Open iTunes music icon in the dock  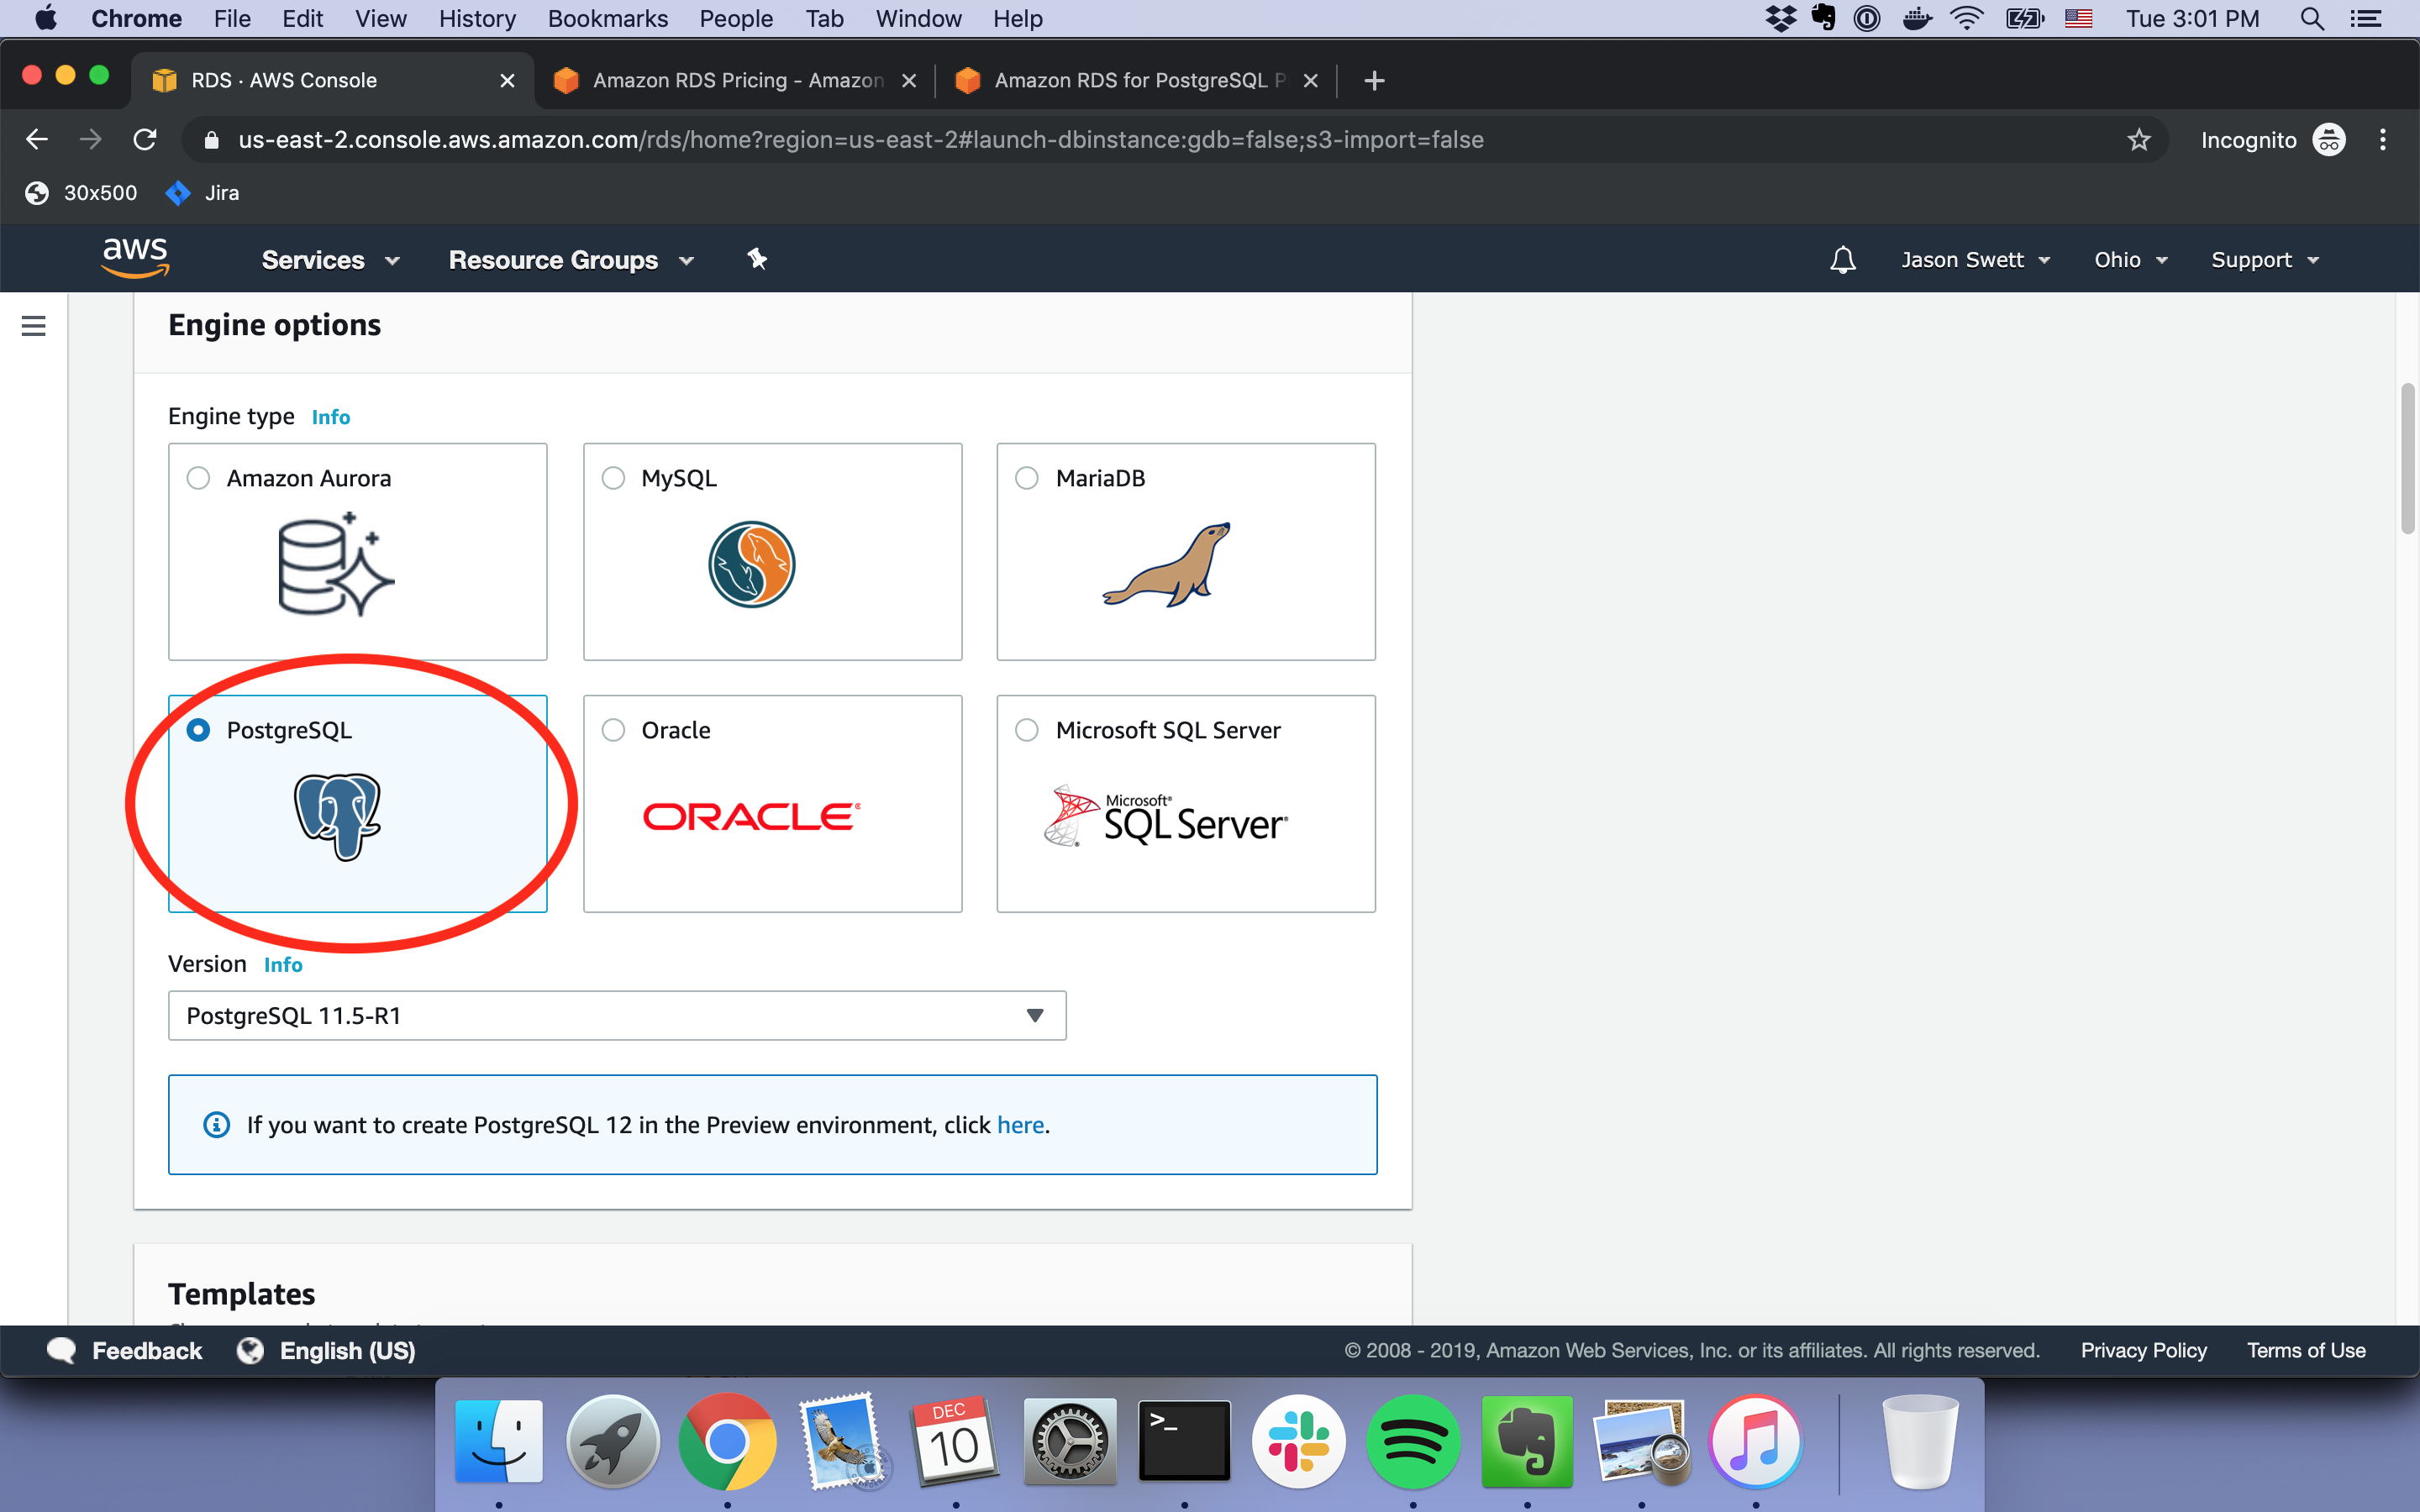(1756, 1441)
